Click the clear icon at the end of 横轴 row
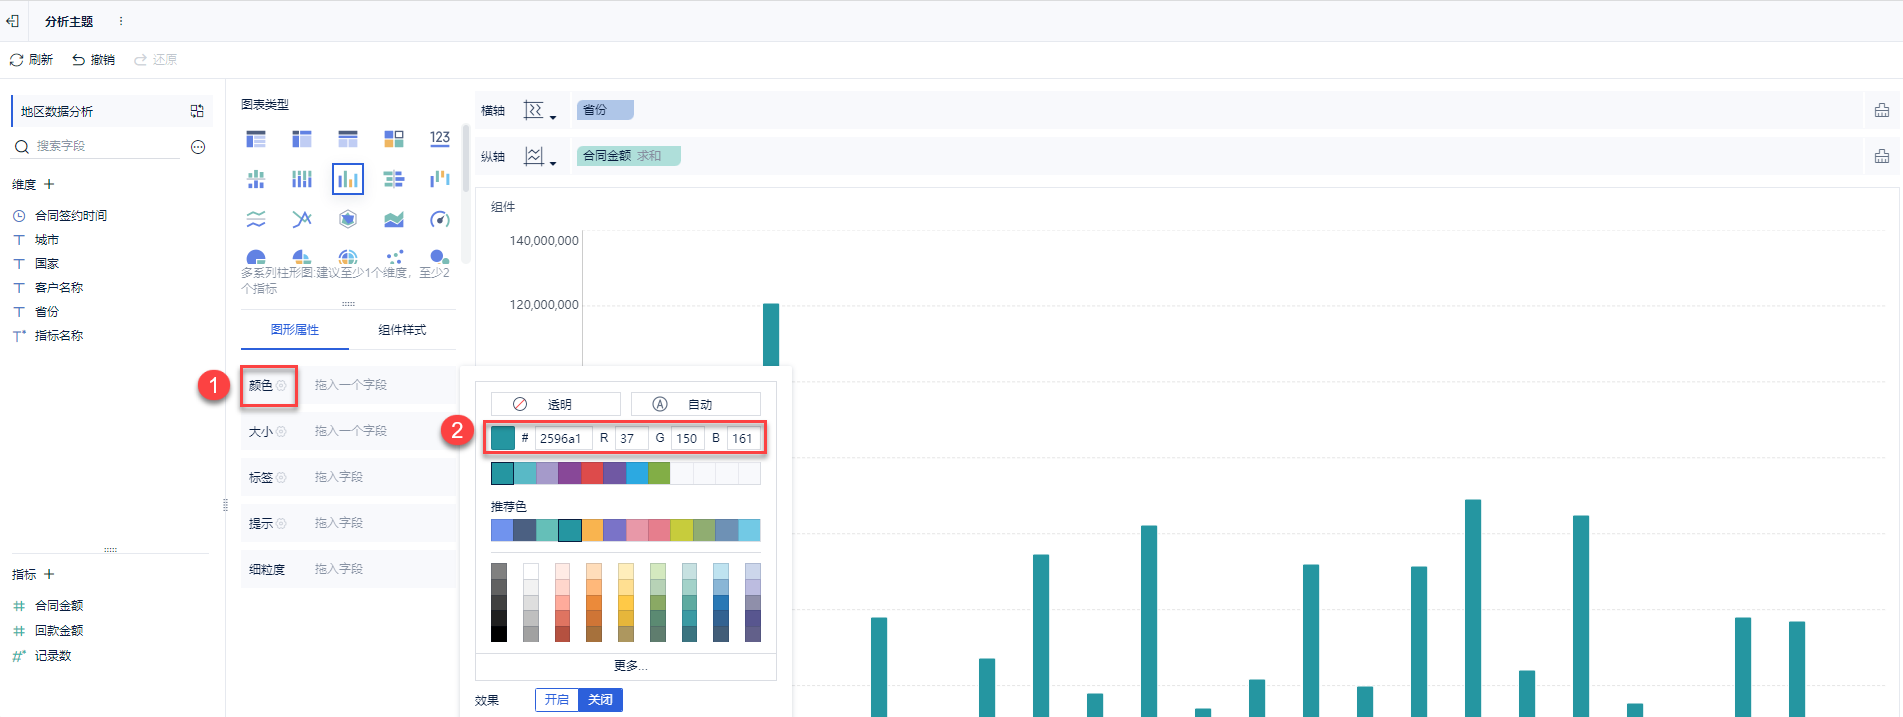1903x717 pixels. (x=1882, y=110)
